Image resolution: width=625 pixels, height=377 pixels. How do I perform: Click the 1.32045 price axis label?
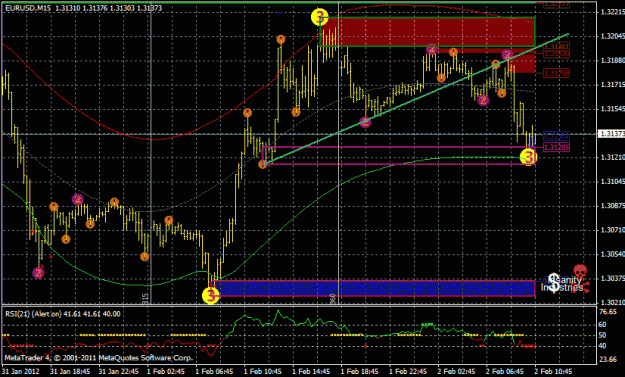(x=613, y=37)
